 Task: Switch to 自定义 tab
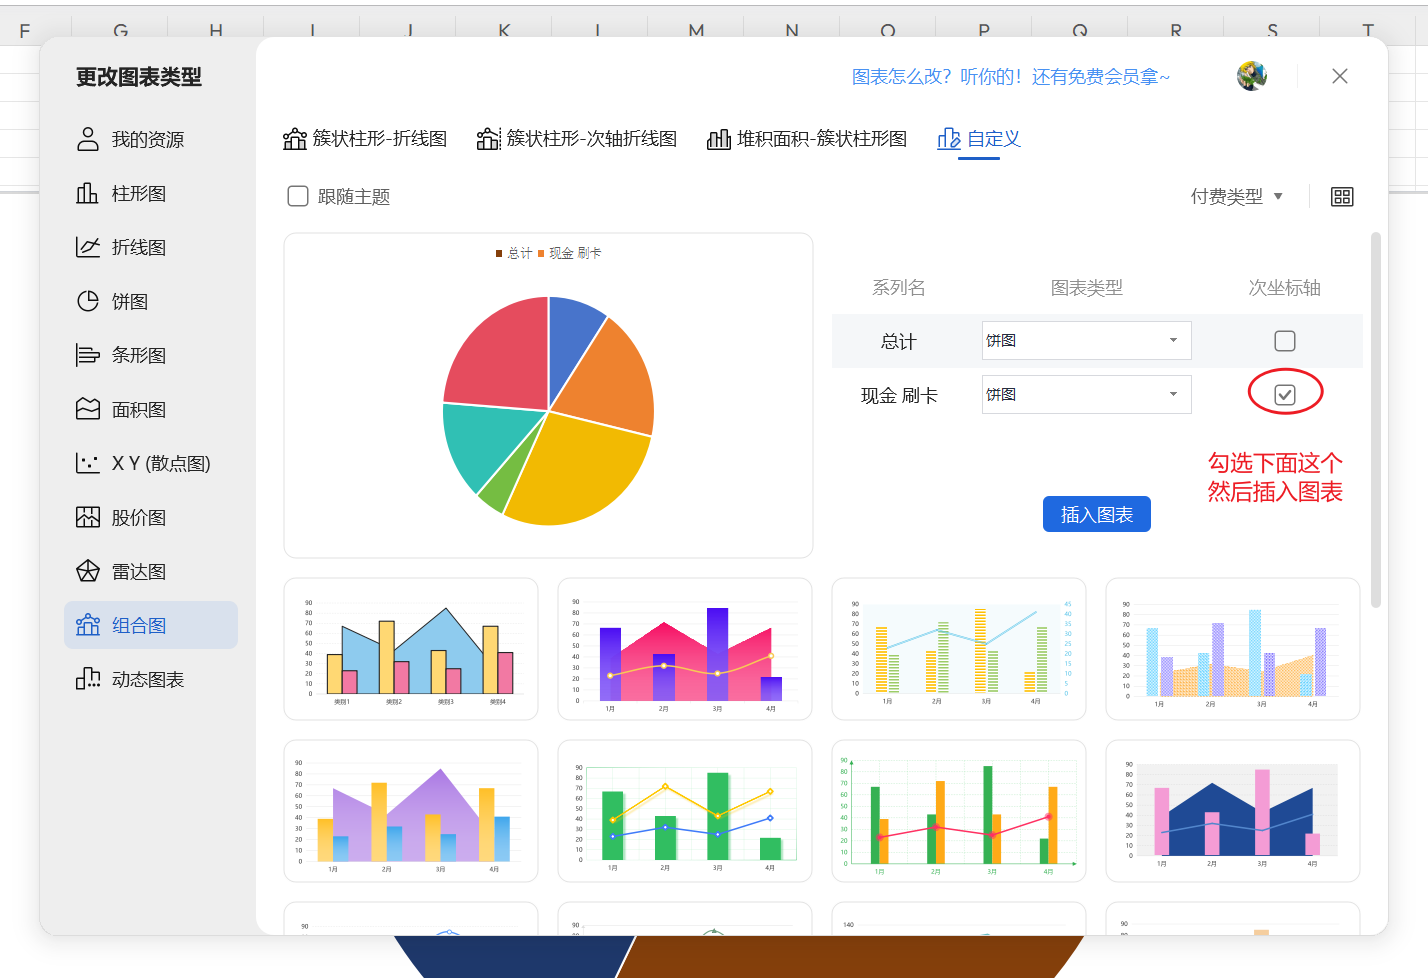click(x=979, y=139)
